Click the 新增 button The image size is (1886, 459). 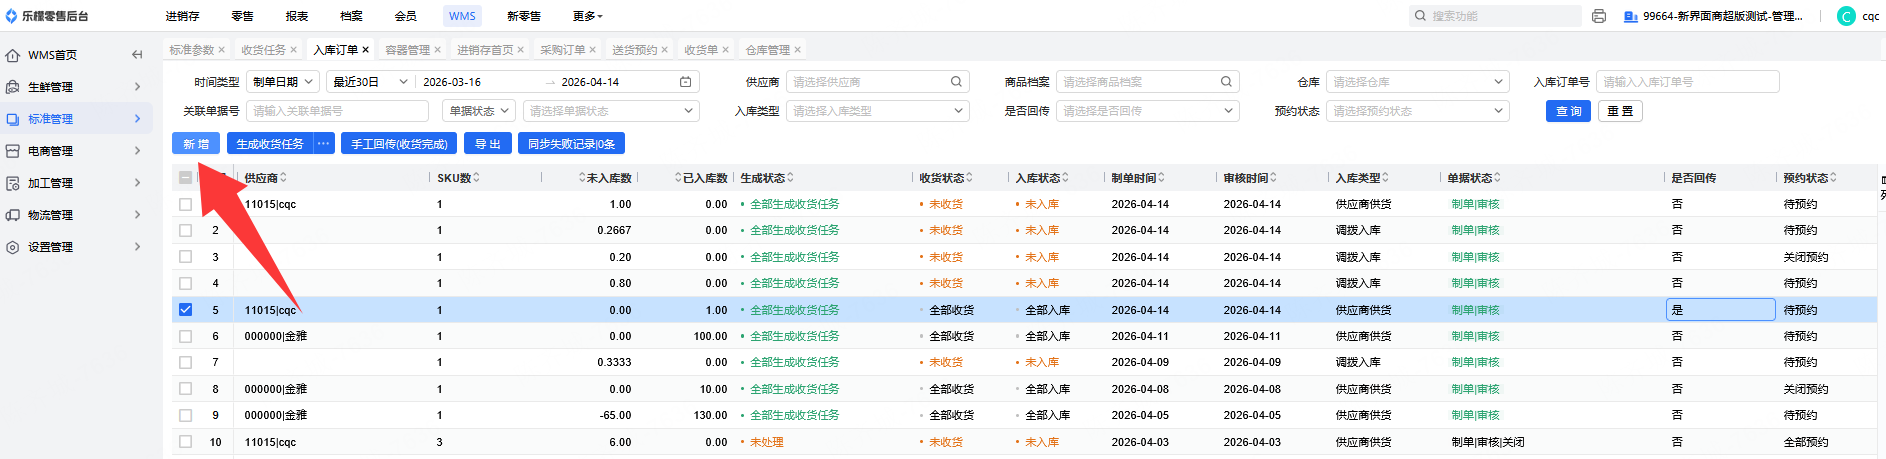tap(196, 144)
